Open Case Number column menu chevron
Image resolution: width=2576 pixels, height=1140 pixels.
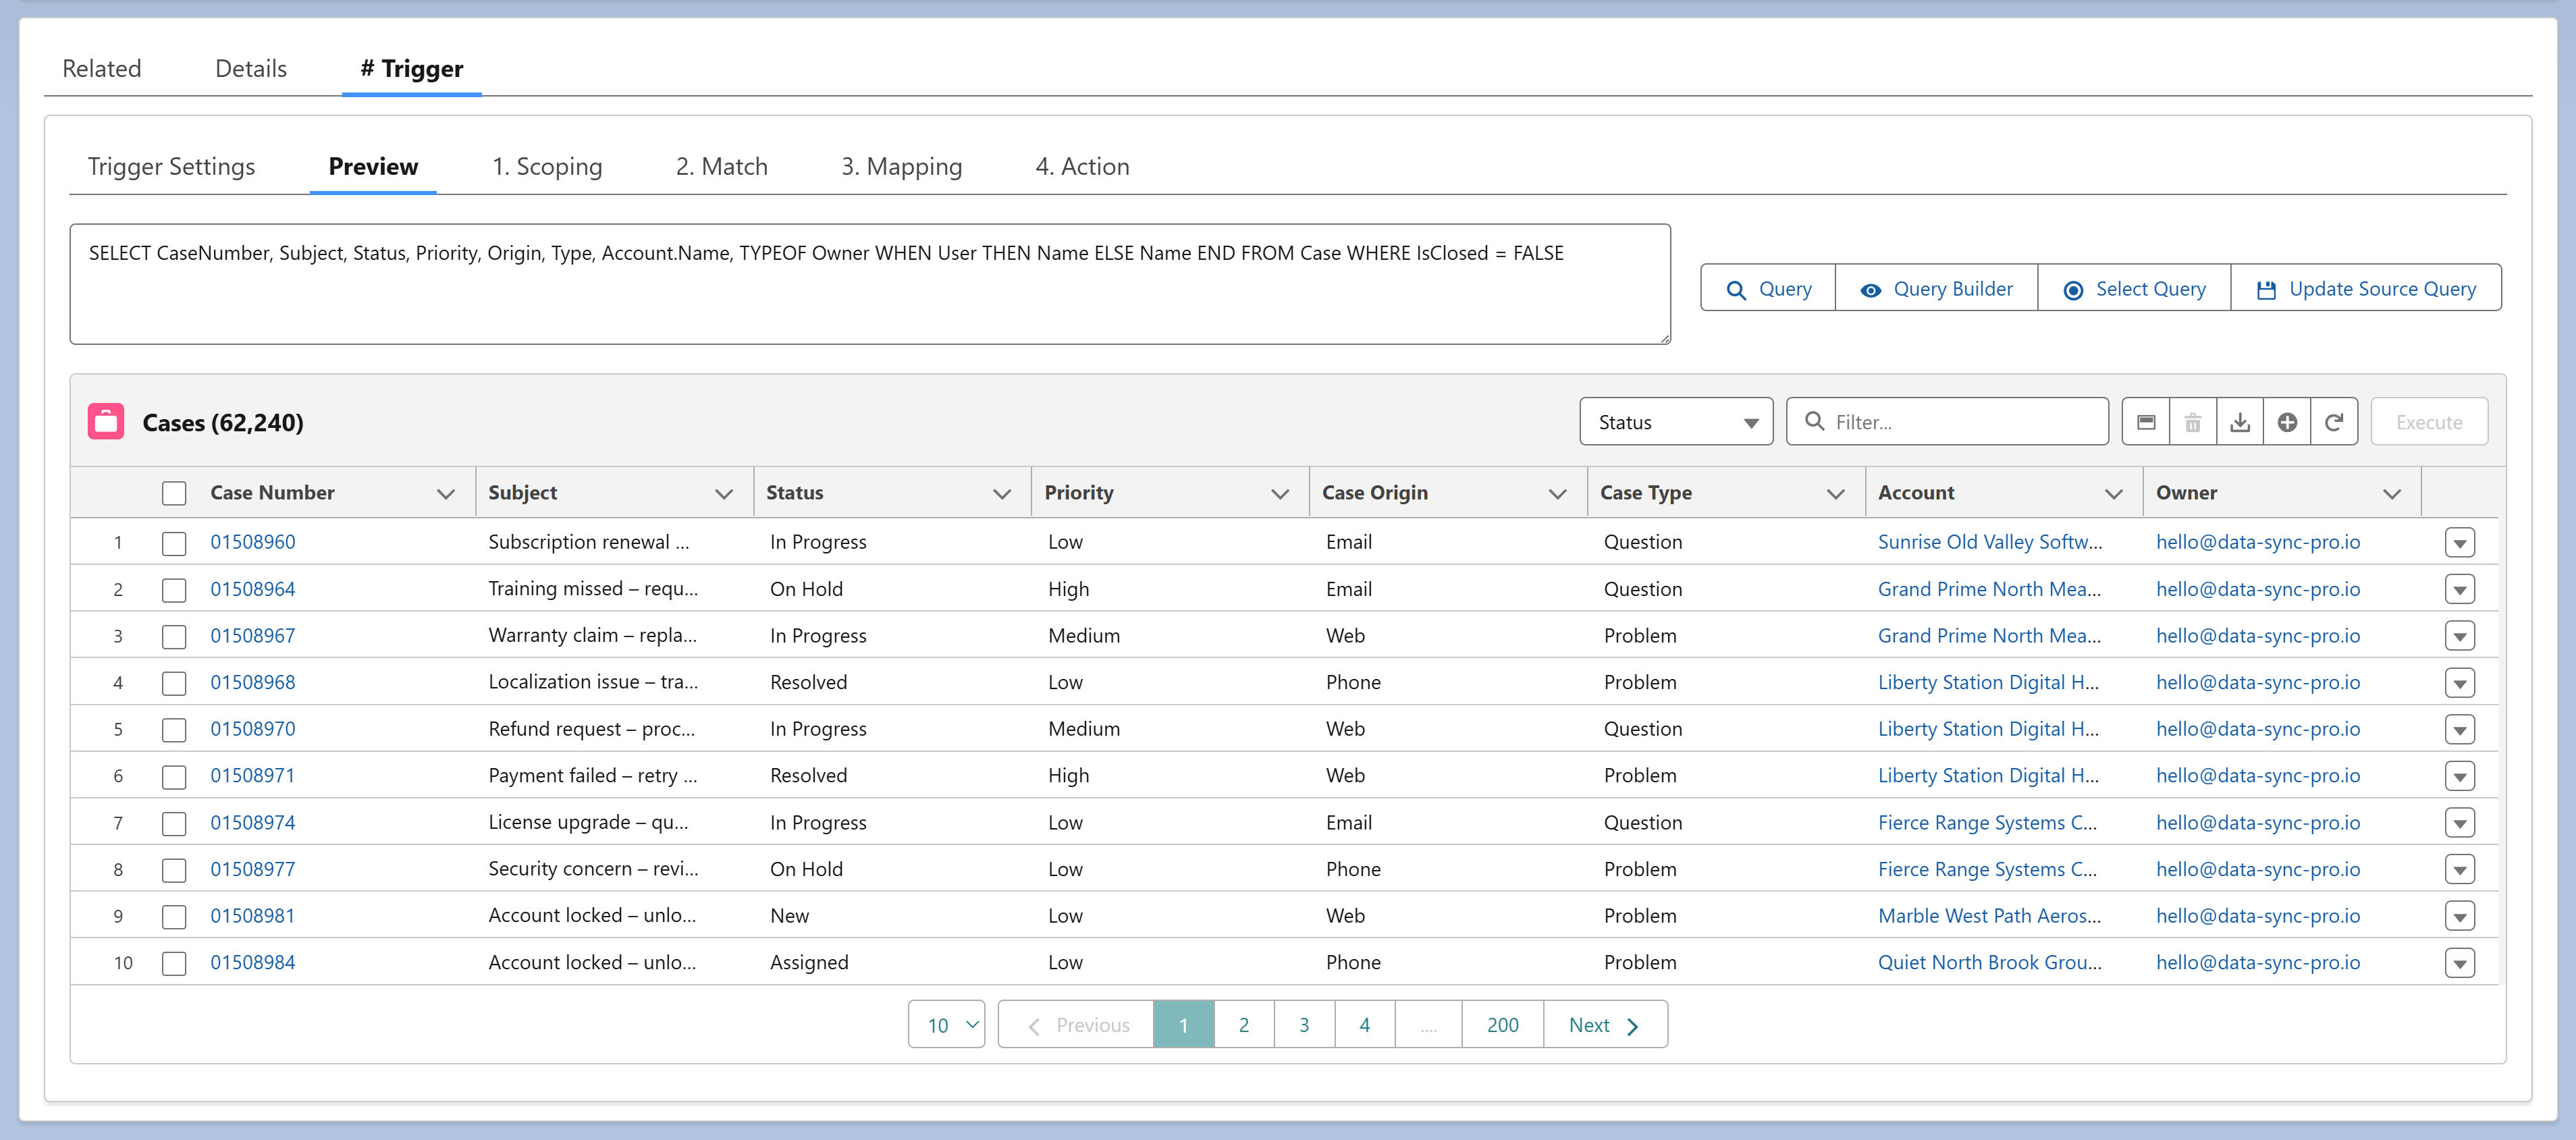[446, 493]
